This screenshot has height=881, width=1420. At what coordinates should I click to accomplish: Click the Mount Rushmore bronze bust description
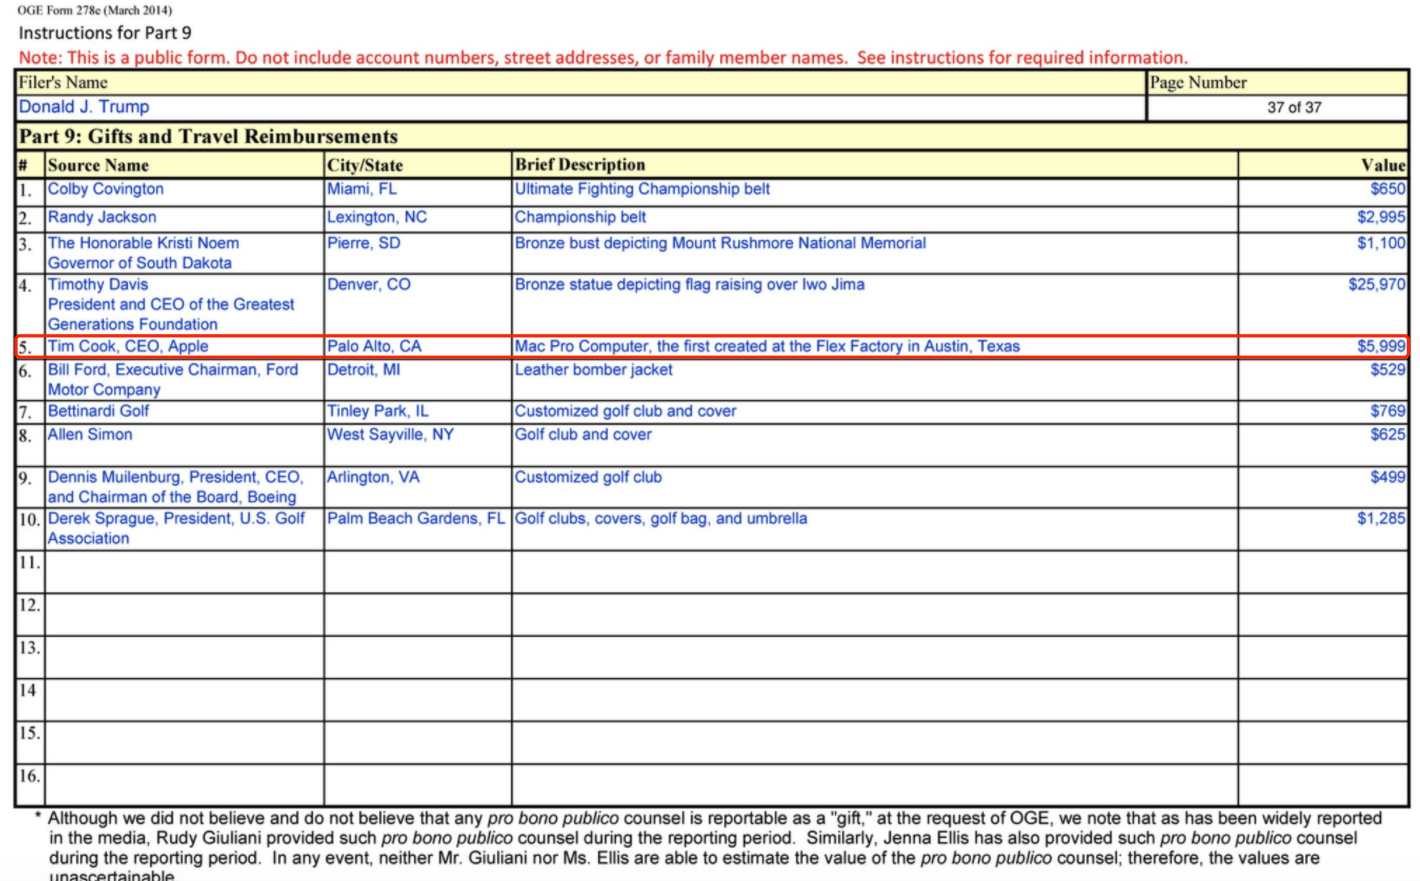click(x=721, y=243)
